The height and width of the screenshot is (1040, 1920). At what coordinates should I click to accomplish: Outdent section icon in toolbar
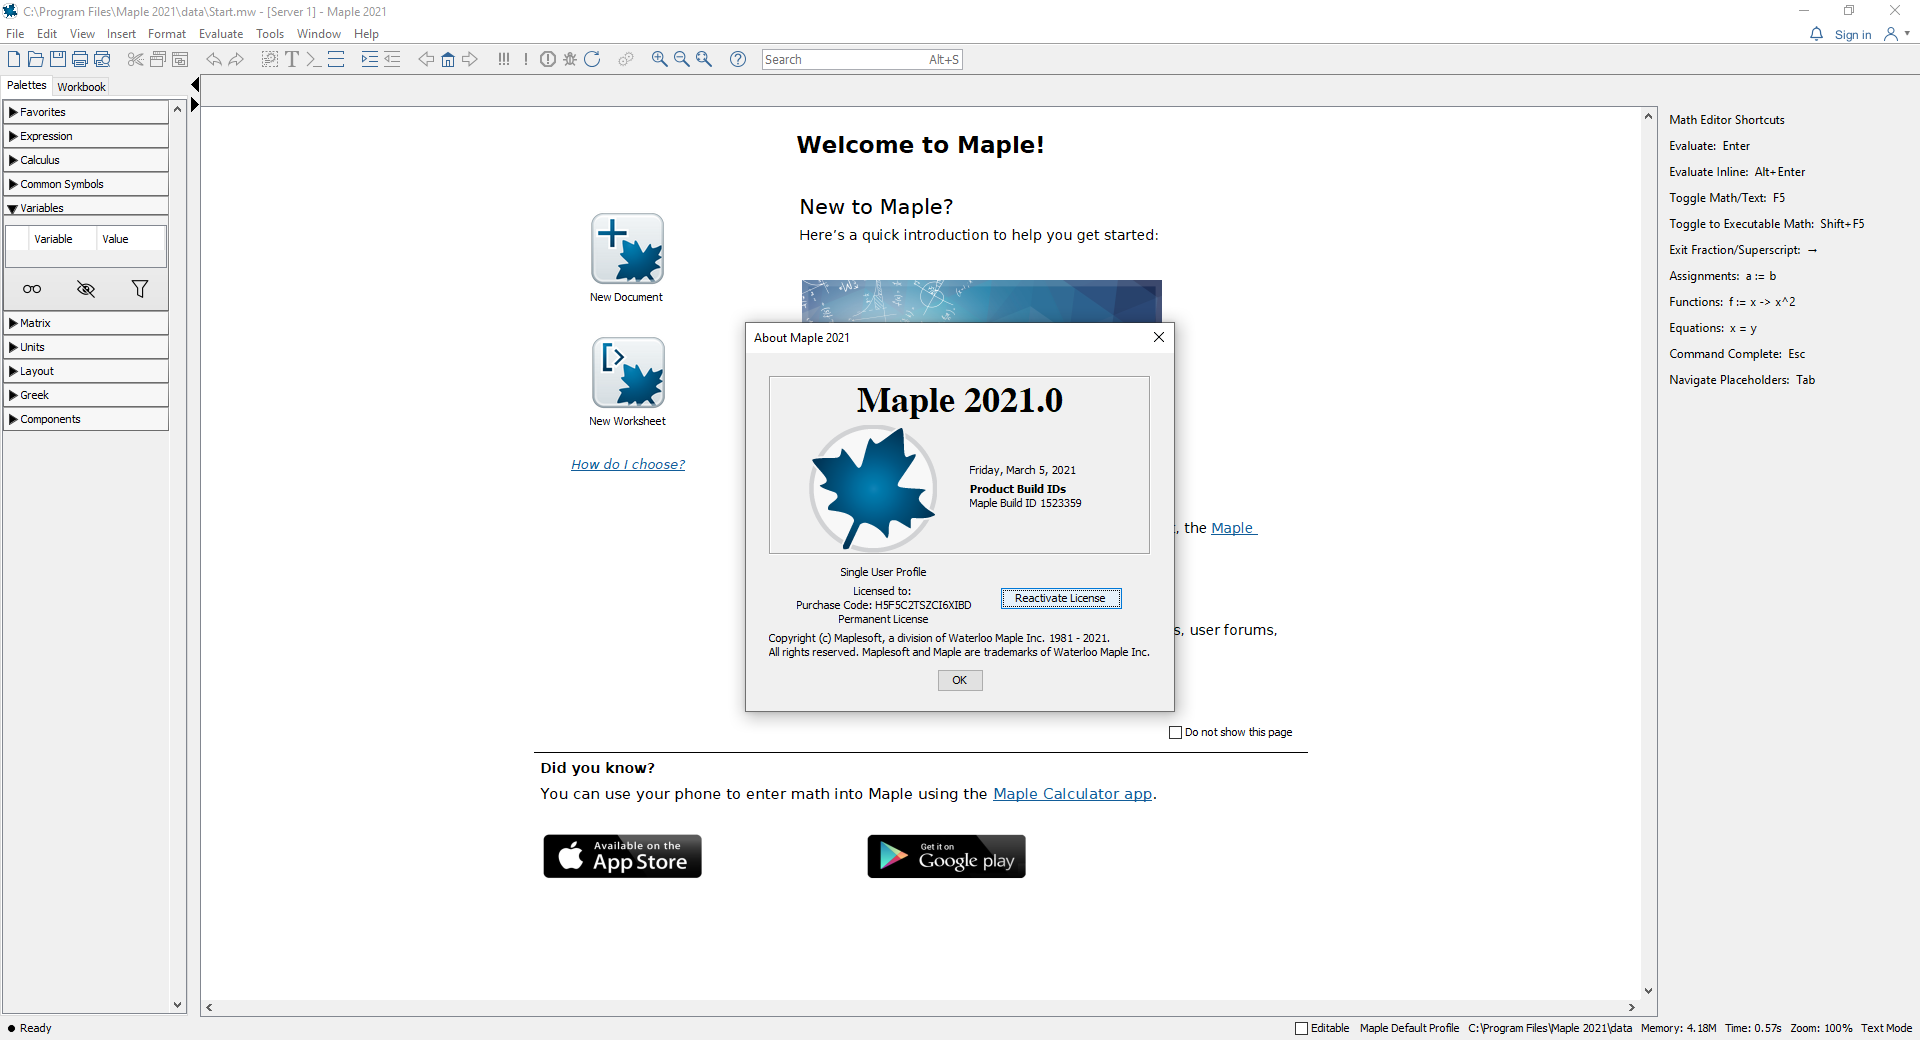[x=392, y=59]
